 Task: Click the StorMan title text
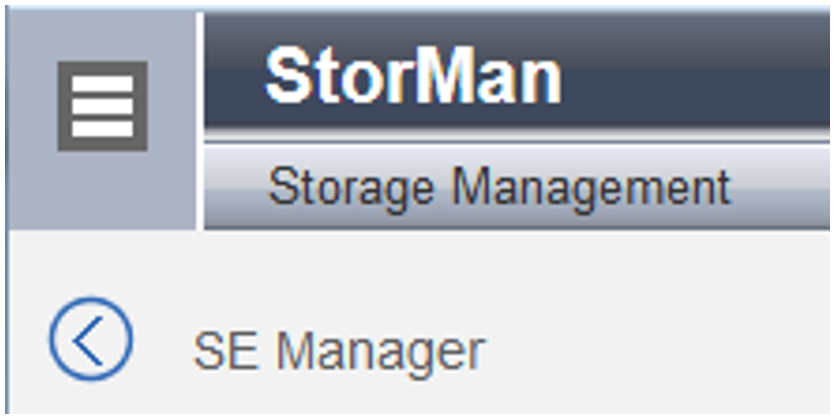click(x=413, y=75)
